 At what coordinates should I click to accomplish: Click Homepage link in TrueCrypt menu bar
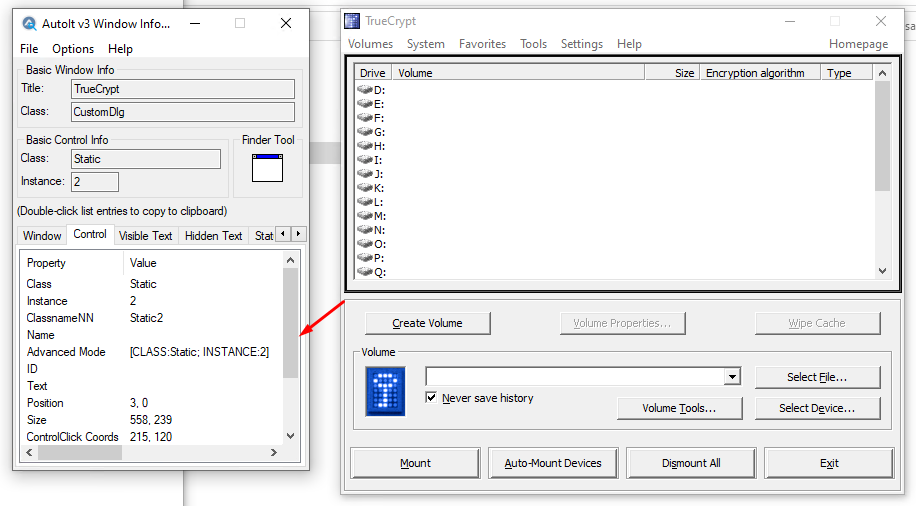click(x=858, y=44)
